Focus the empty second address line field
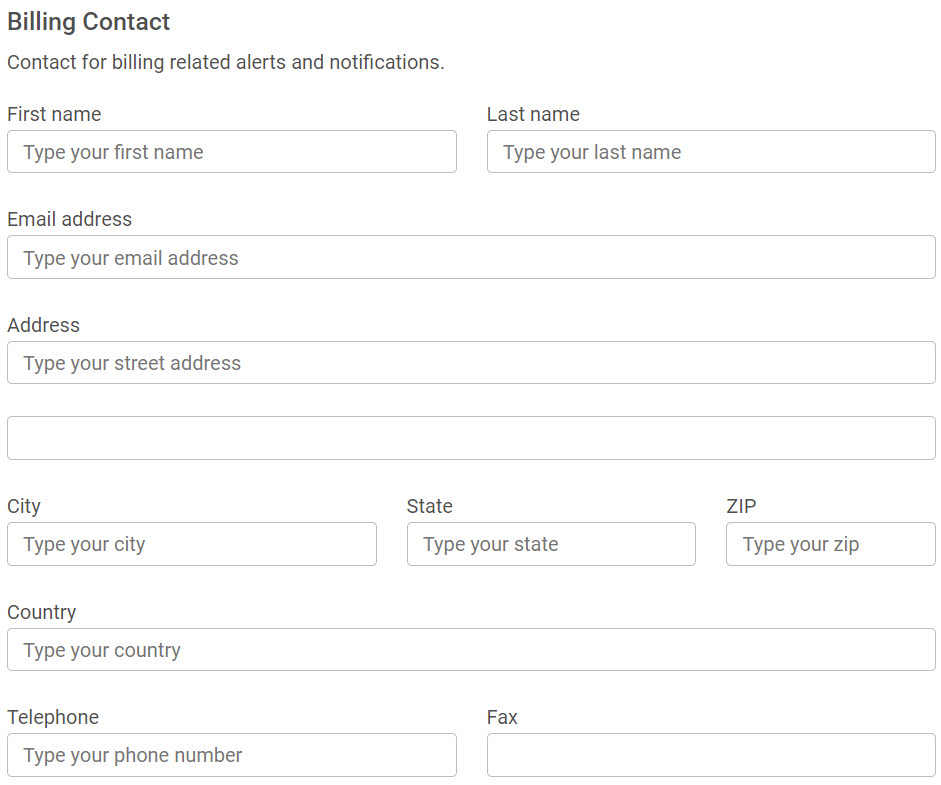 click(471, 438)
